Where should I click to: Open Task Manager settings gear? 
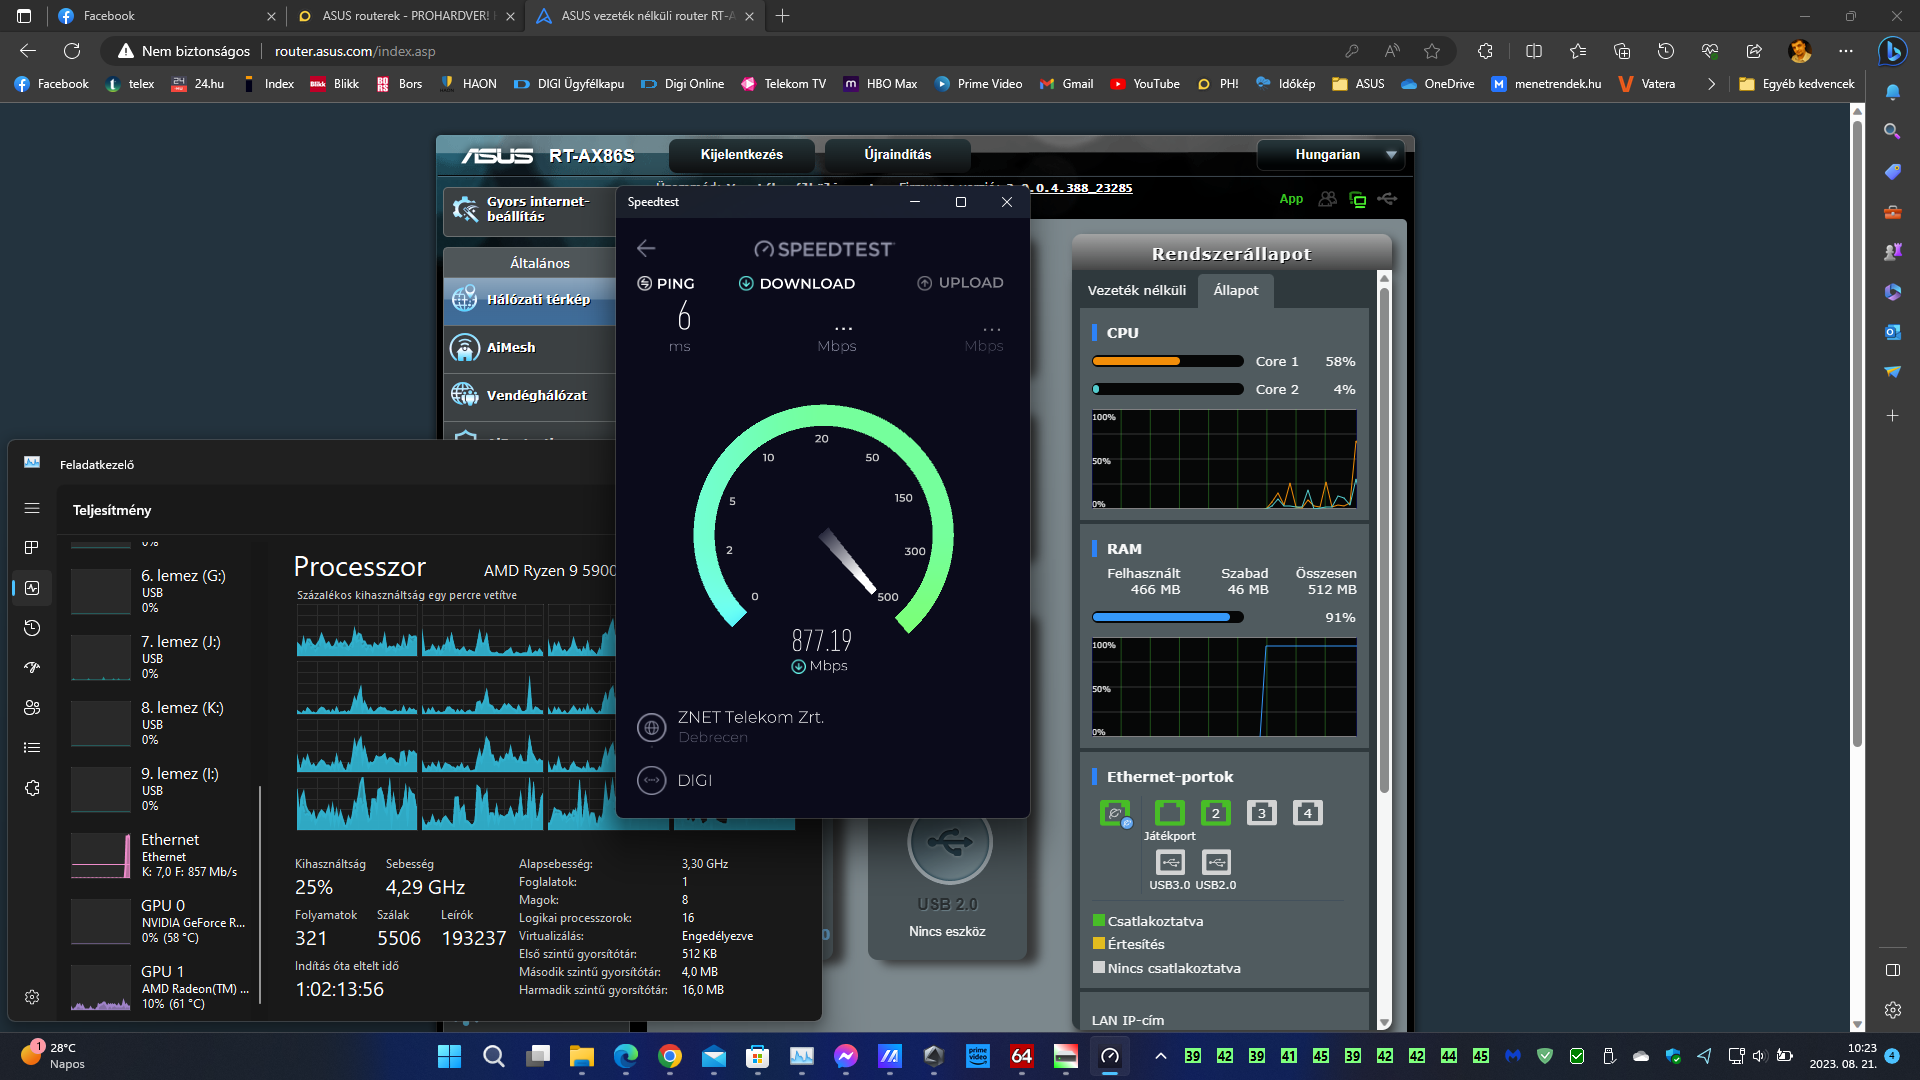click(x=32, y=997)
